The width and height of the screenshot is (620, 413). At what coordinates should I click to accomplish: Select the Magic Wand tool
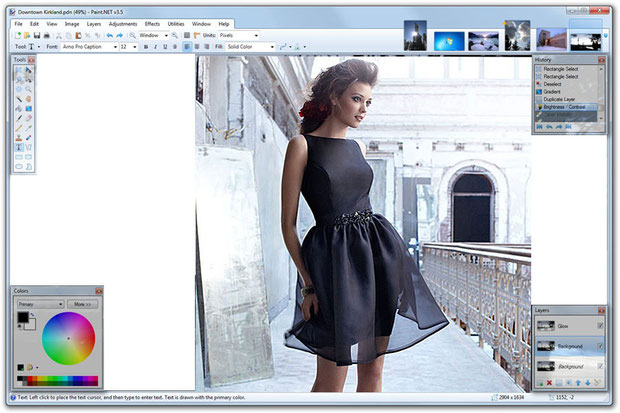click(x=19, y=99)
